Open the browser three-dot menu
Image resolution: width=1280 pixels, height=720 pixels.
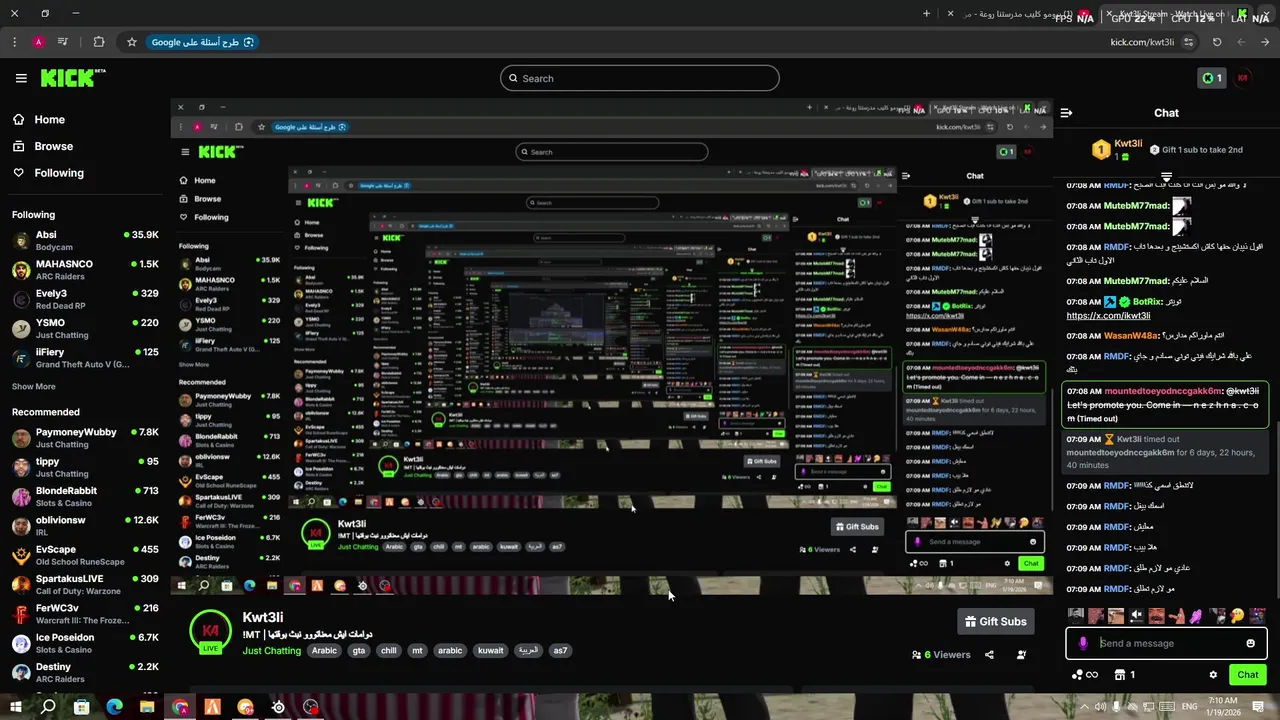14,42
